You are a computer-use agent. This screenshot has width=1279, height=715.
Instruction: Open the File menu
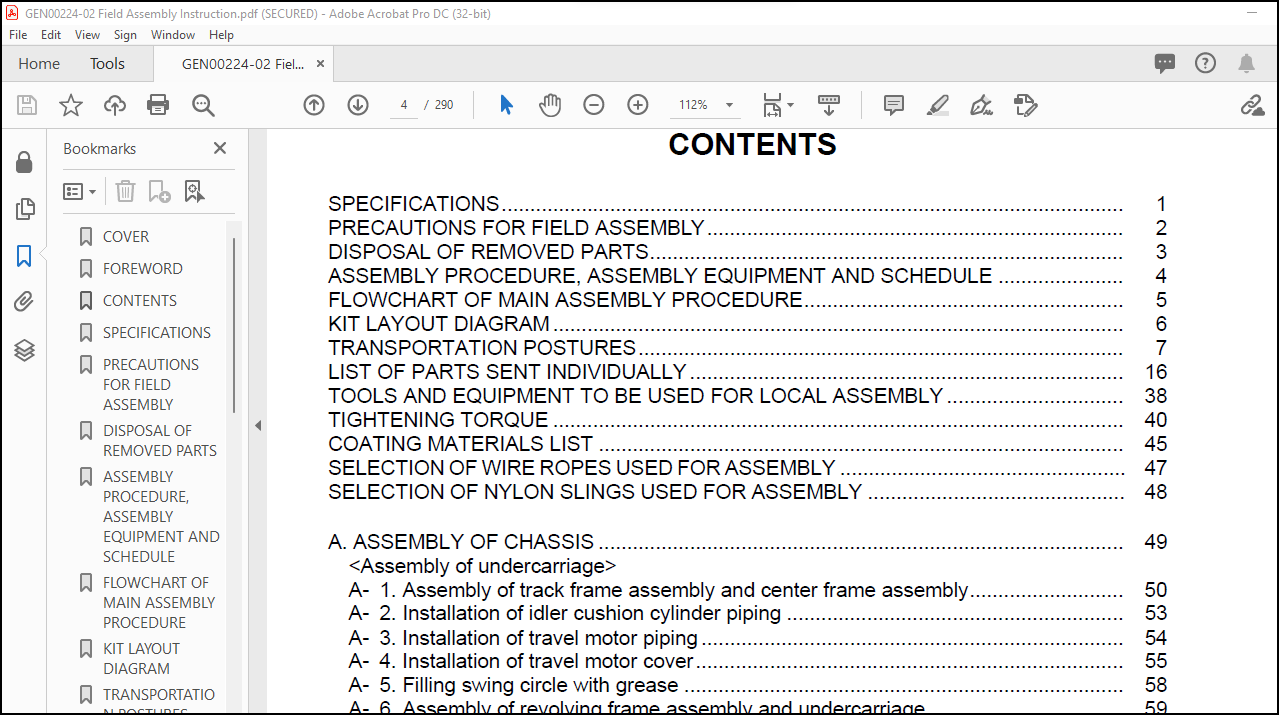point(18,34)
